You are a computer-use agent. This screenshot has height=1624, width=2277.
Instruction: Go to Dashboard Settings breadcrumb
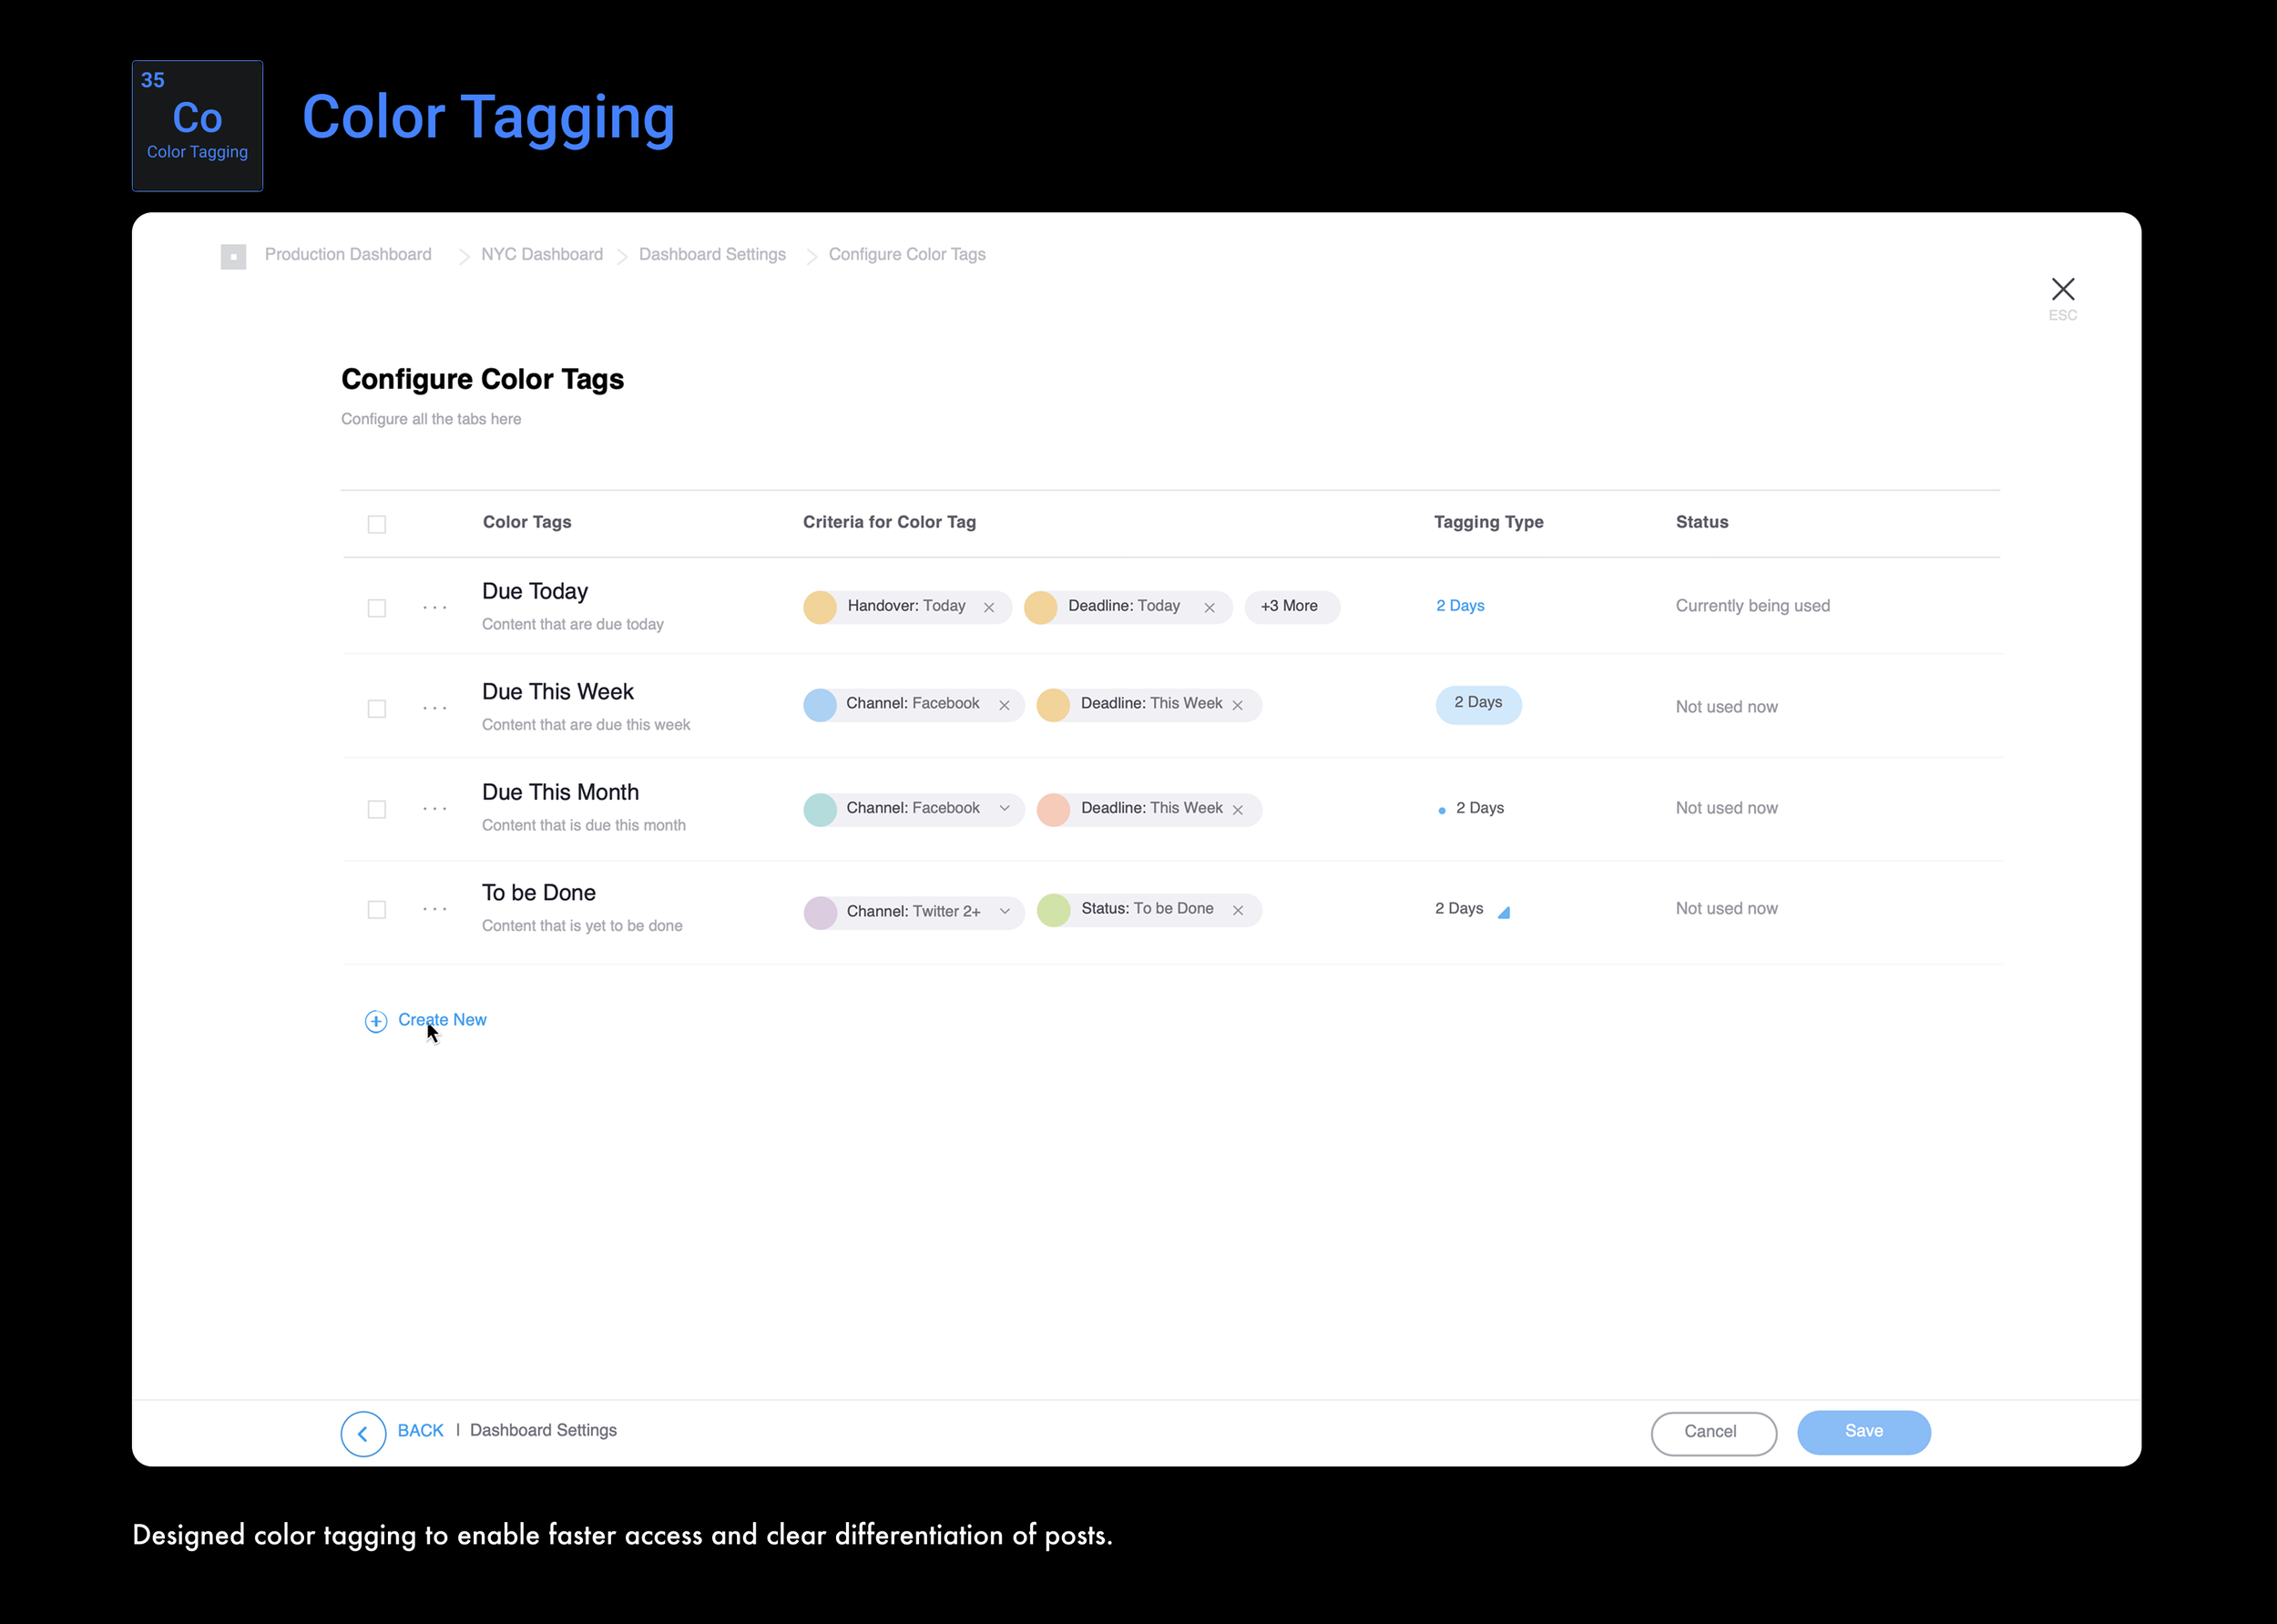click(712, 254)
